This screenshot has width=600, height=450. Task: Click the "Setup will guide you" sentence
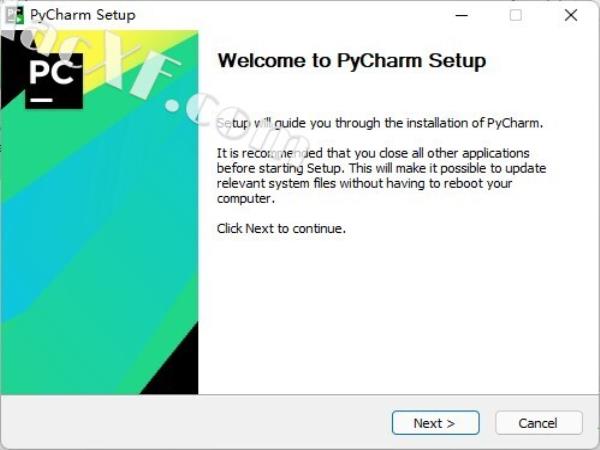(380, 123)
